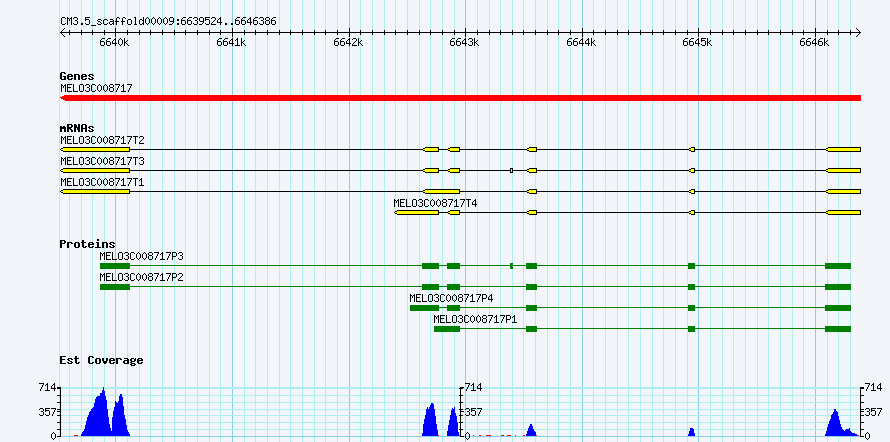Open the MELO3C008717T3 transcript label

tap(102, 161)
